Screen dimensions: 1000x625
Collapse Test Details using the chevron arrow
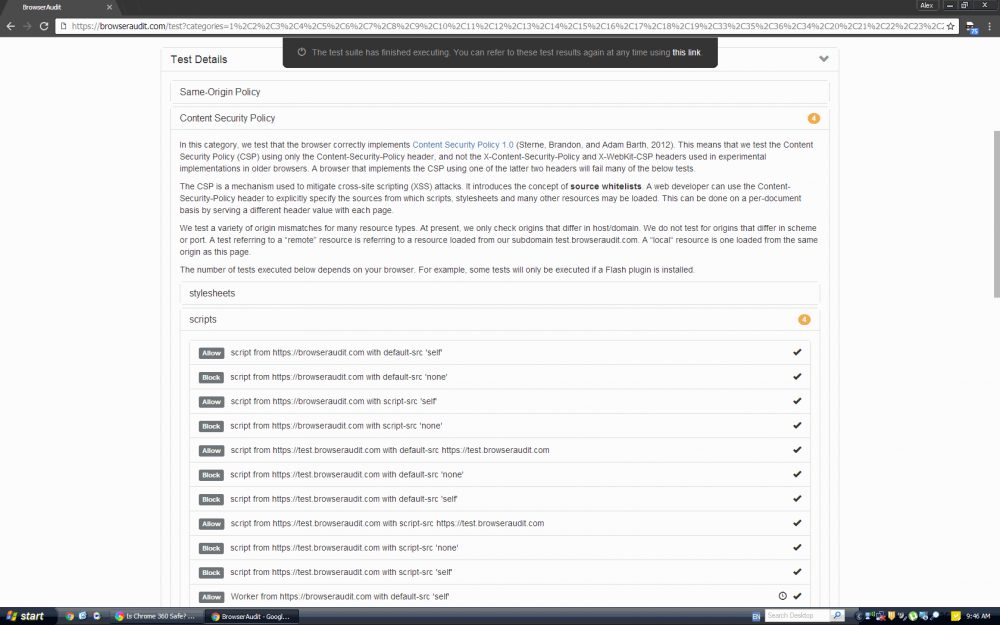pyautogui.click(x=823, y=59)
